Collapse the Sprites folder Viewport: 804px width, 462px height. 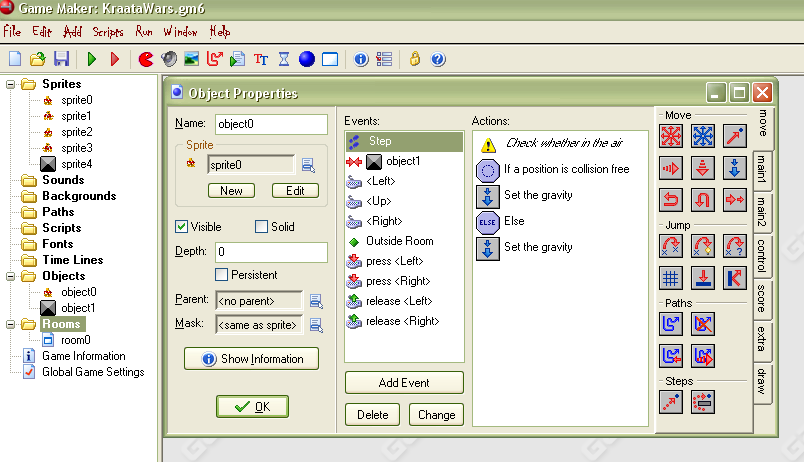[x=10, y=84]
